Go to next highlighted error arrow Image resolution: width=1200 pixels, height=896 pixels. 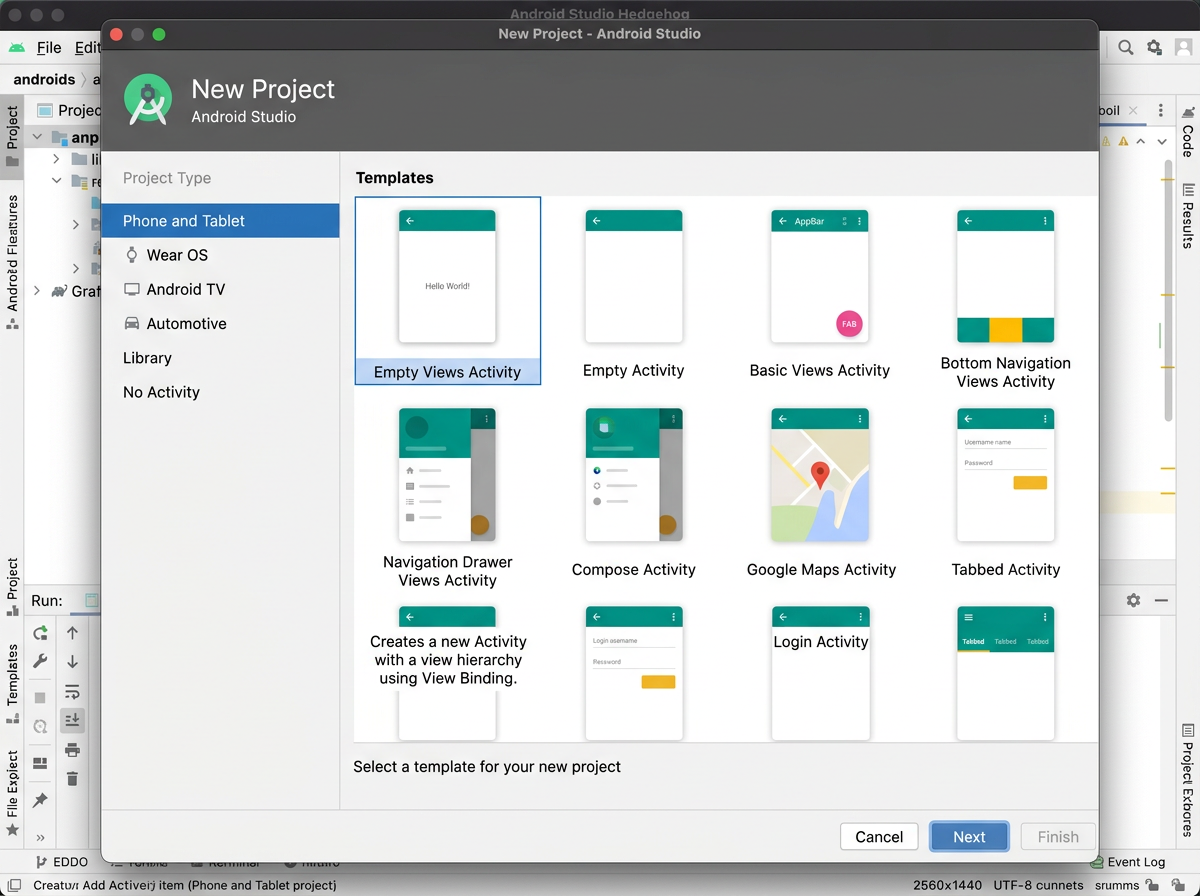coord(1162,142)
